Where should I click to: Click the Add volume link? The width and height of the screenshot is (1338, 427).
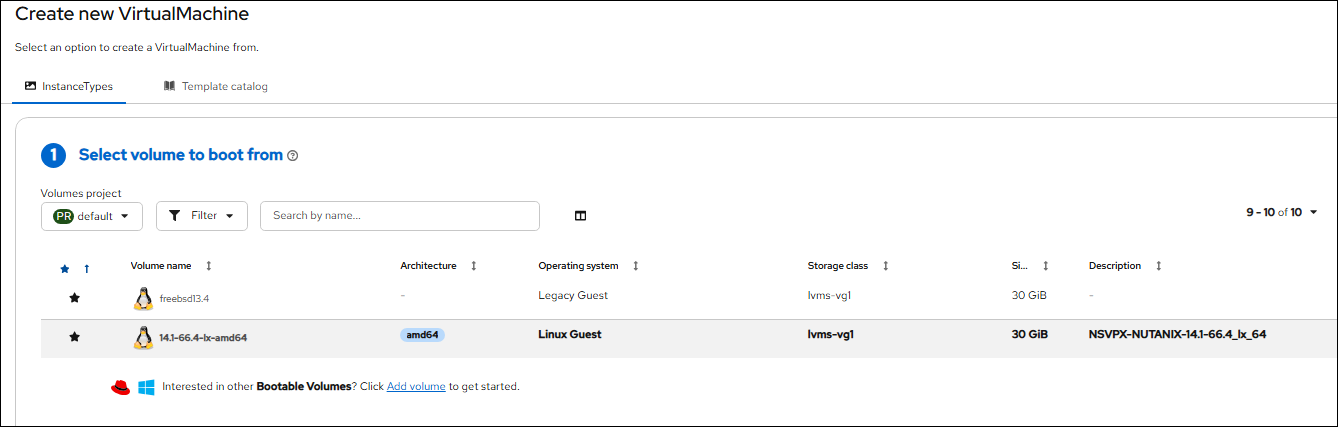416,386
